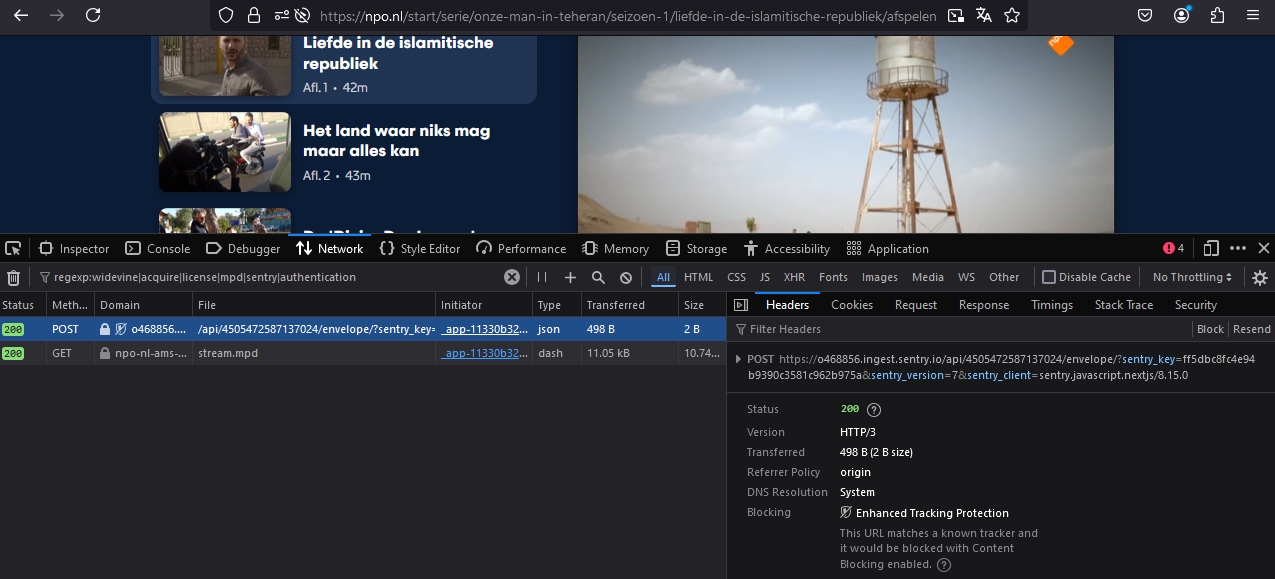Filter requests by Other
This screenshot has height=579, width=1275.
click(1004, 277)
